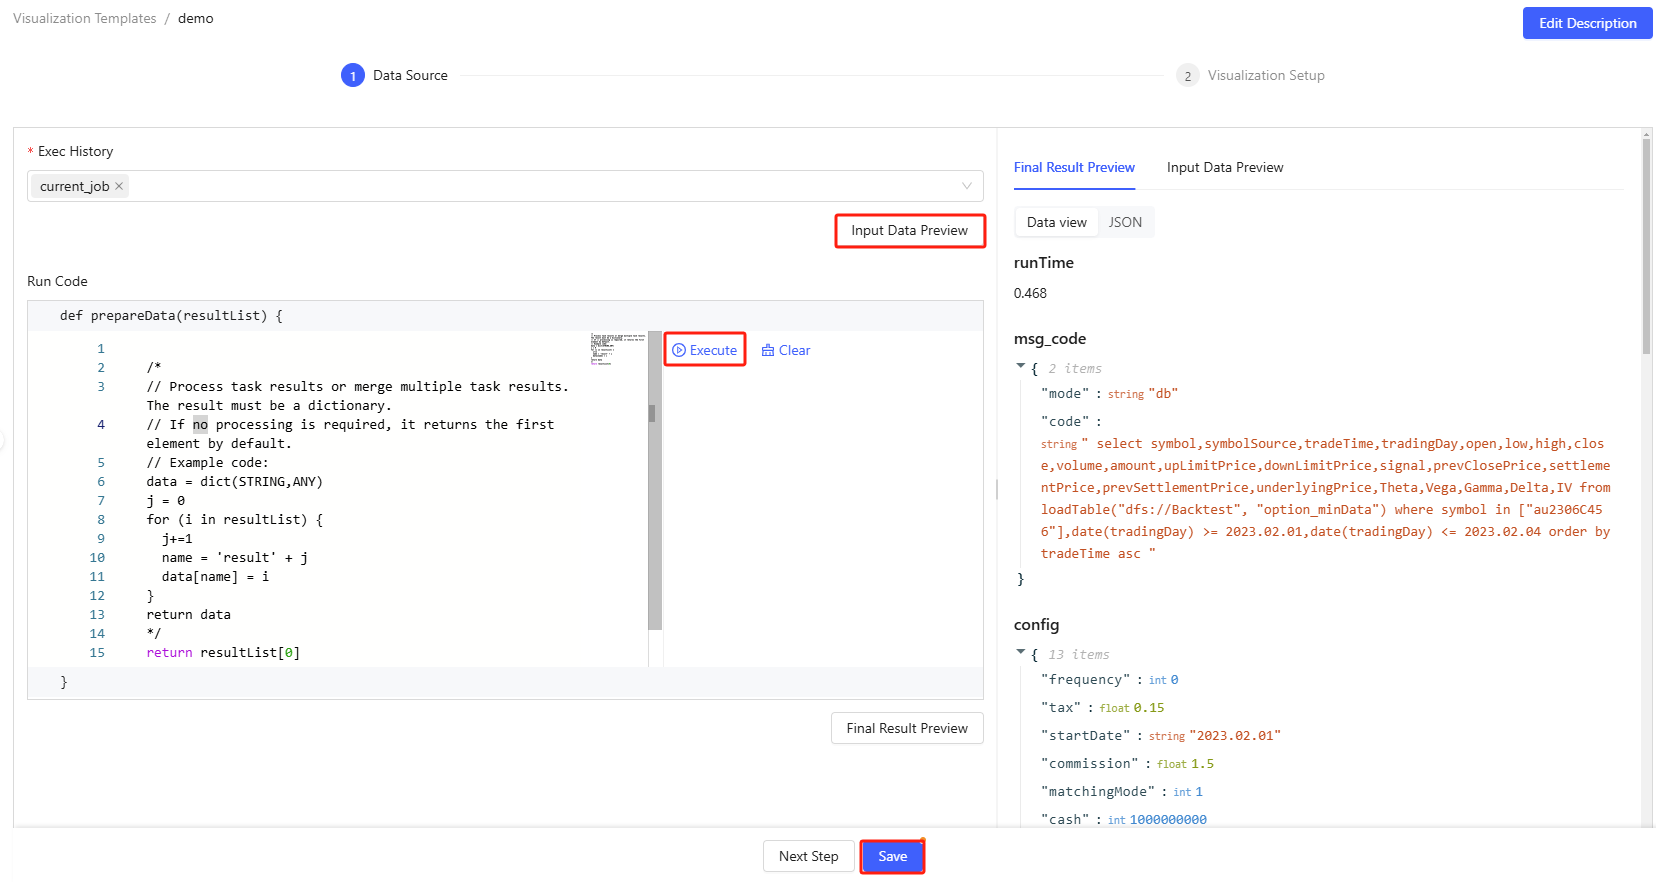Go to Next Step
This screenshot has width=1656, height=882.
coord(808,856)
